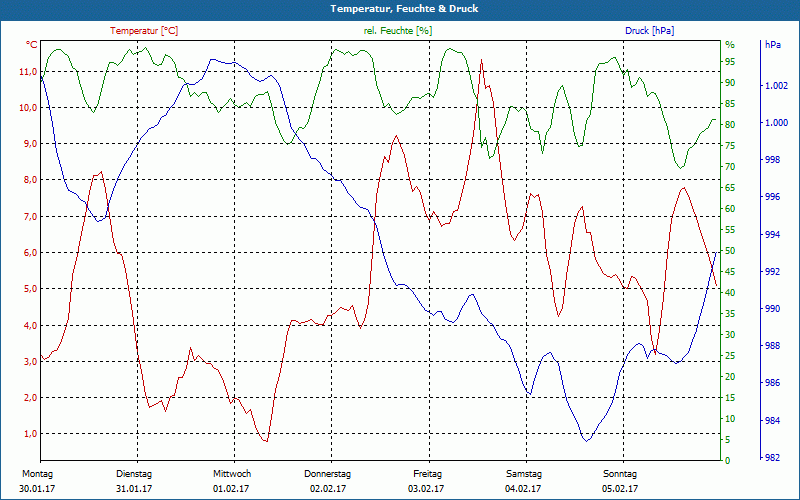Click the '982' pressure axis value
The image size is (800, 500).
click(772, 458)
